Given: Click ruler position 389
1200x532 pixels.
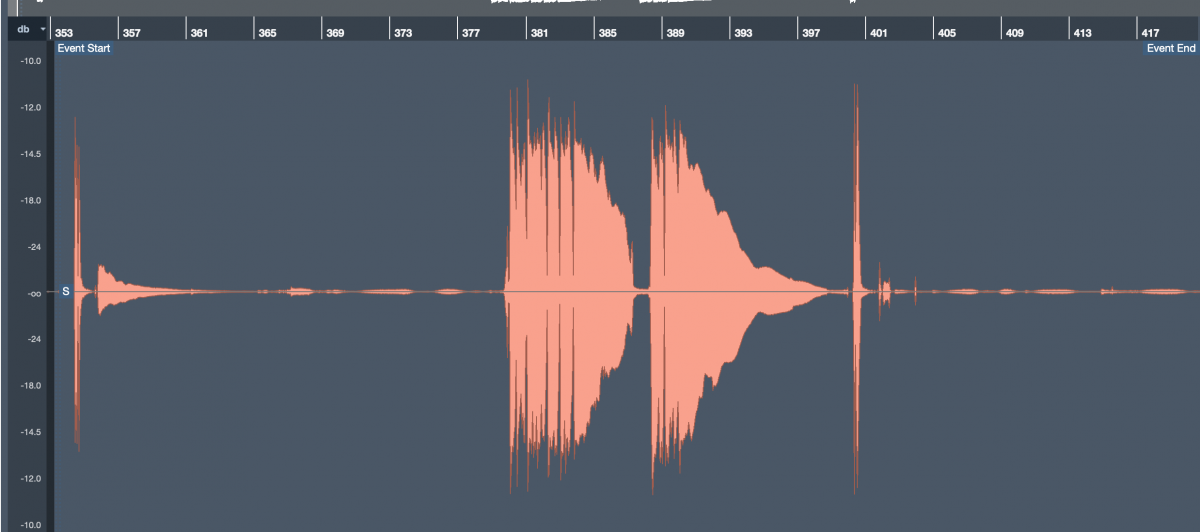Looking at the screenshot, I should coord(675,33).
